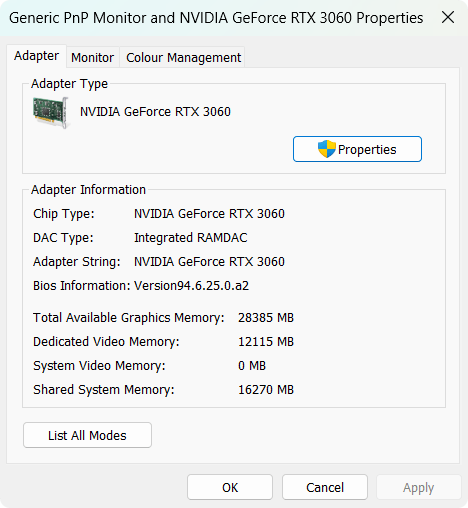
Task: Click the NVIDIA GeForce RTX 3060 adapter name
Action: point(155,112)
